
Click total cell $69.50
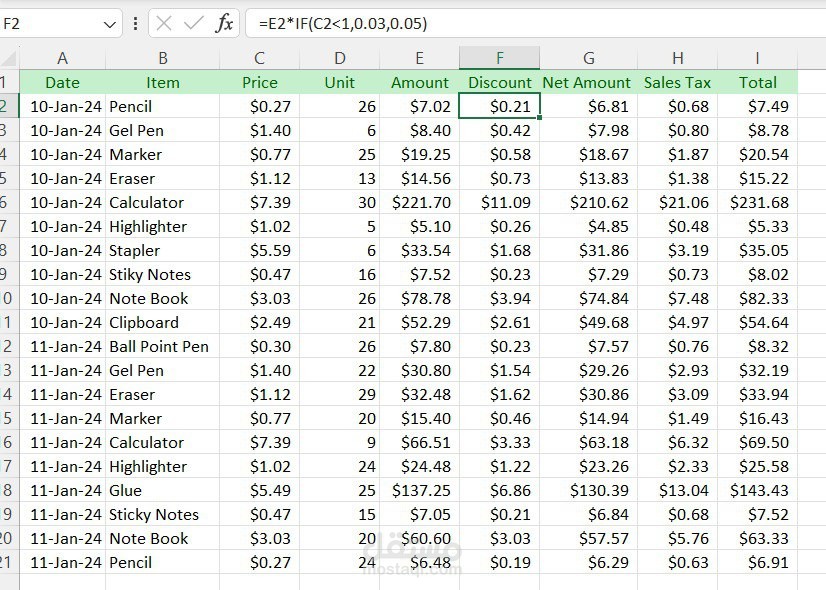pyautogui.click(x=758, y=442)
